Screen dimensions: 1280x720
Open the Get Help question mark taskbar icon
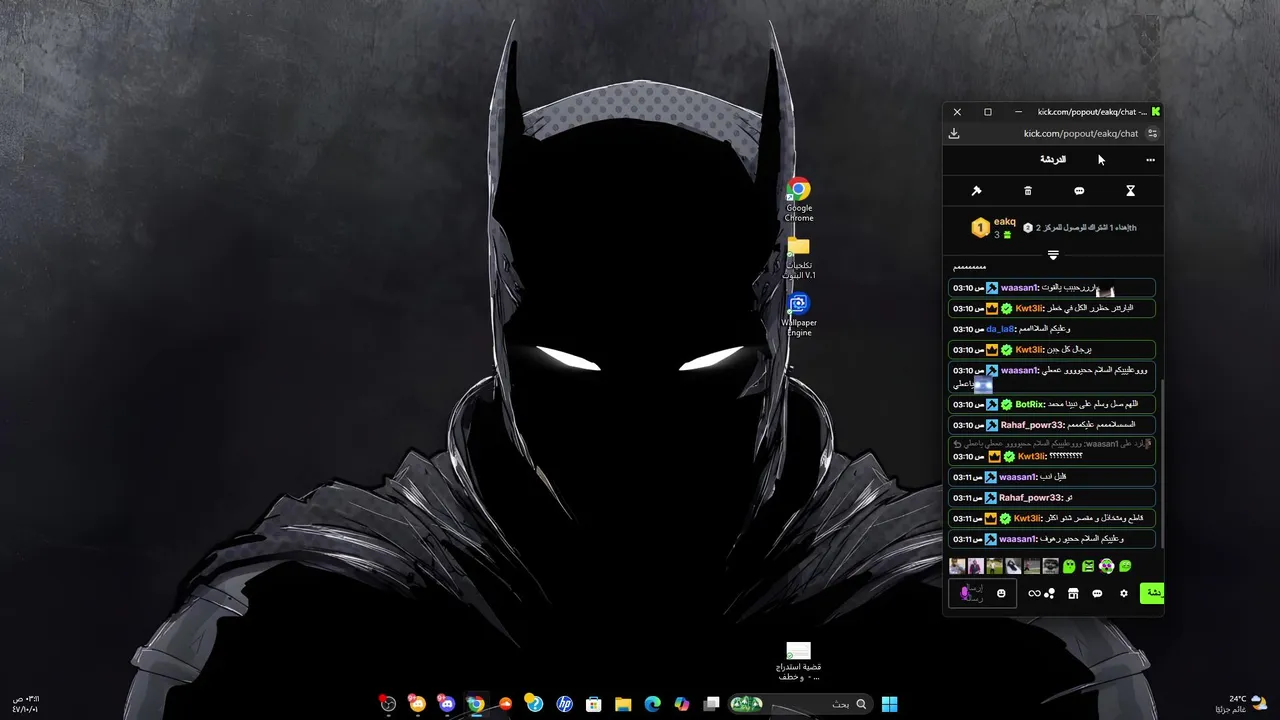pos(535,704)
